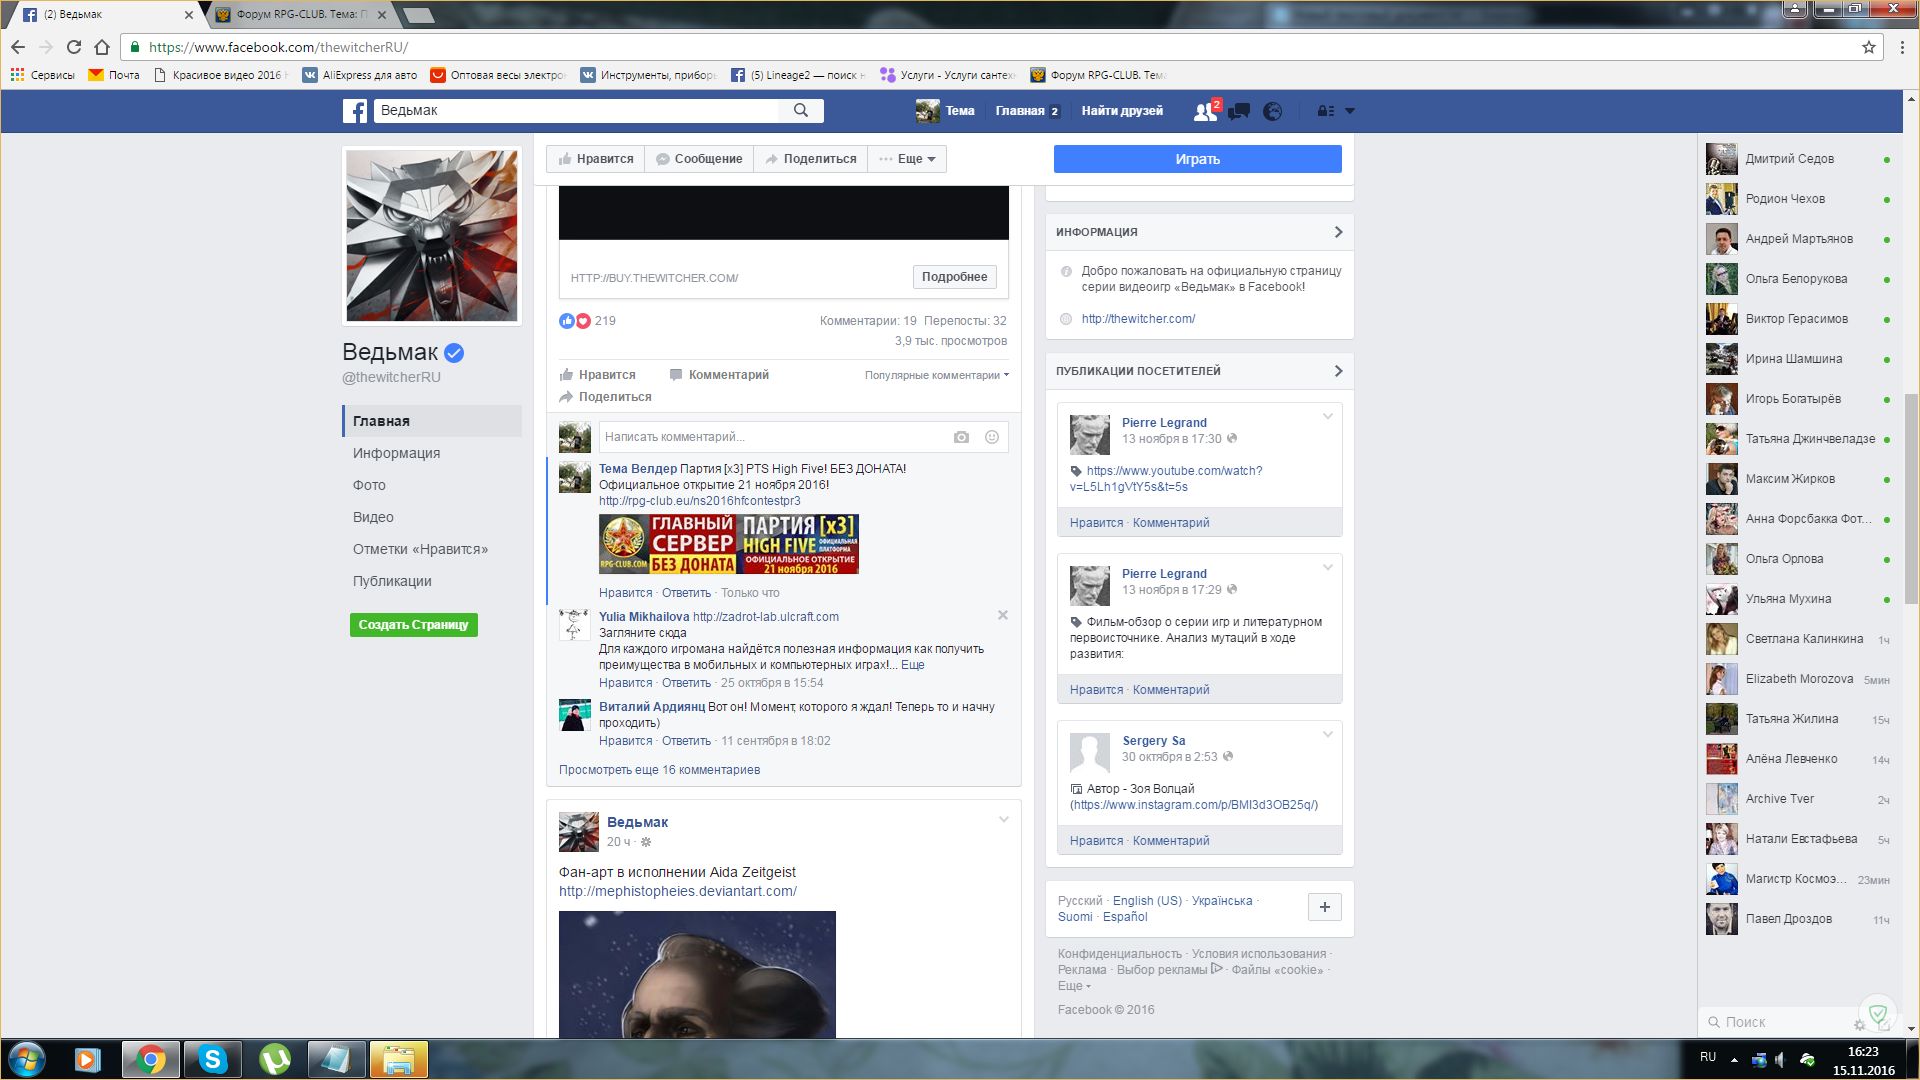This screenshot has height=1080, width=1920.
Task: Click the post reactions like/heart icons
Action: pyautogui.click(x=575, y=321)
